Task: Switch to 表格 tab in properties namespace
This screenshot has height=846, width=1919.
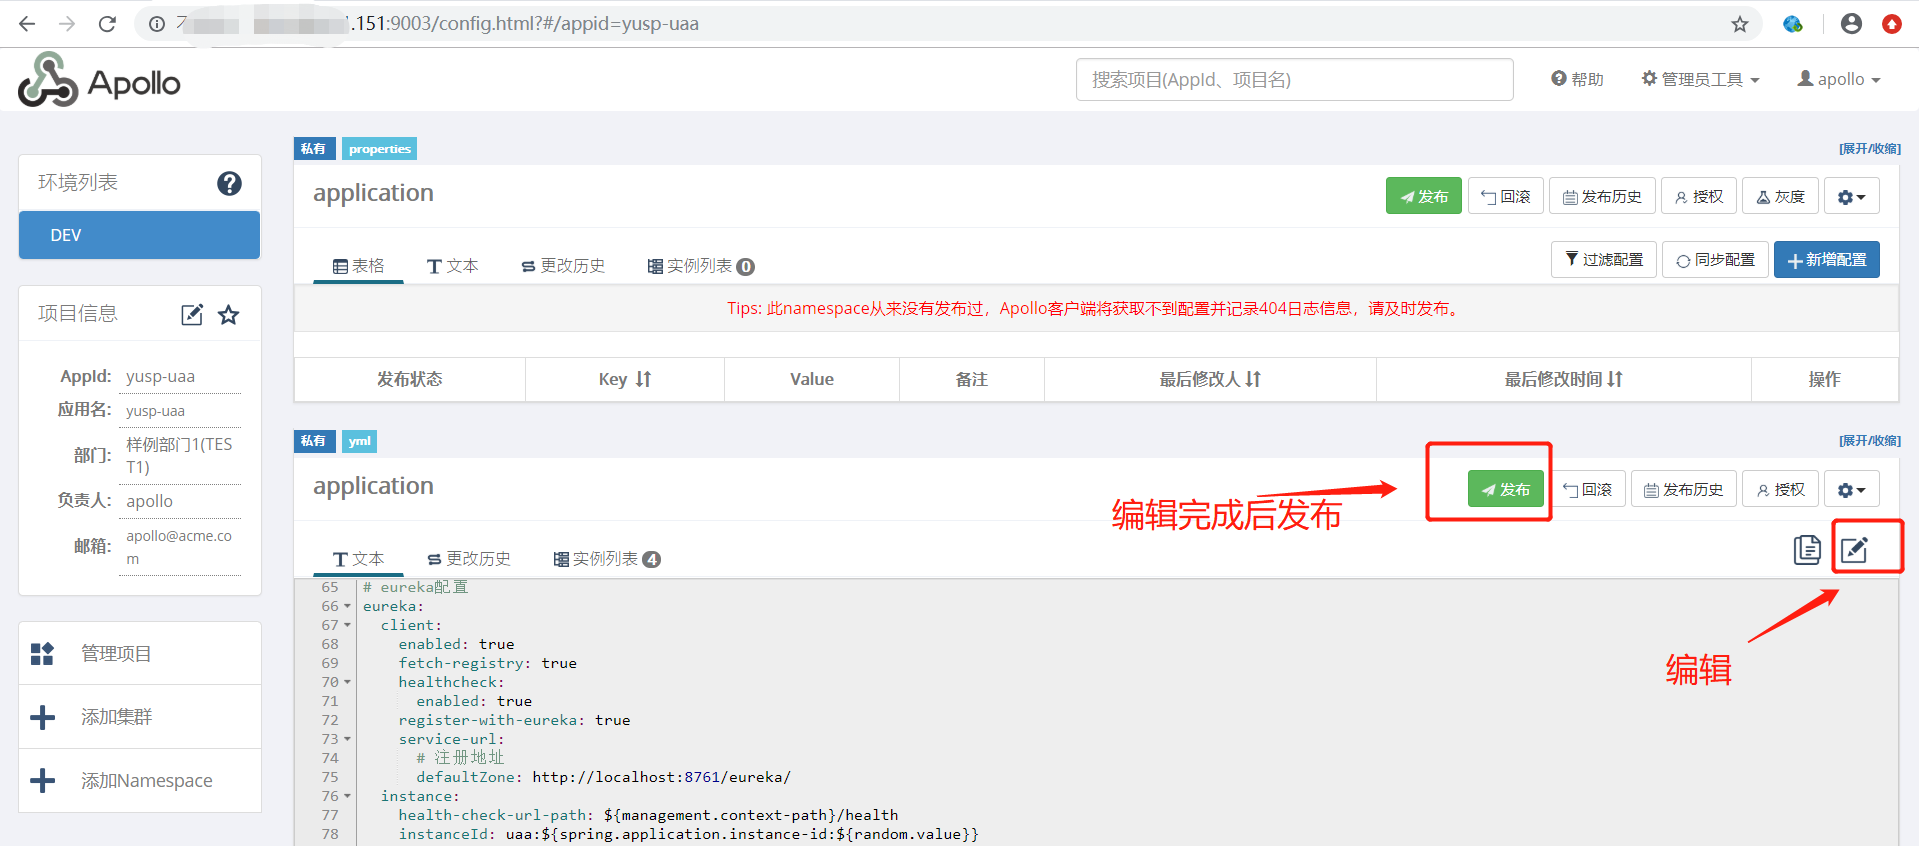Action: [358, 266]
